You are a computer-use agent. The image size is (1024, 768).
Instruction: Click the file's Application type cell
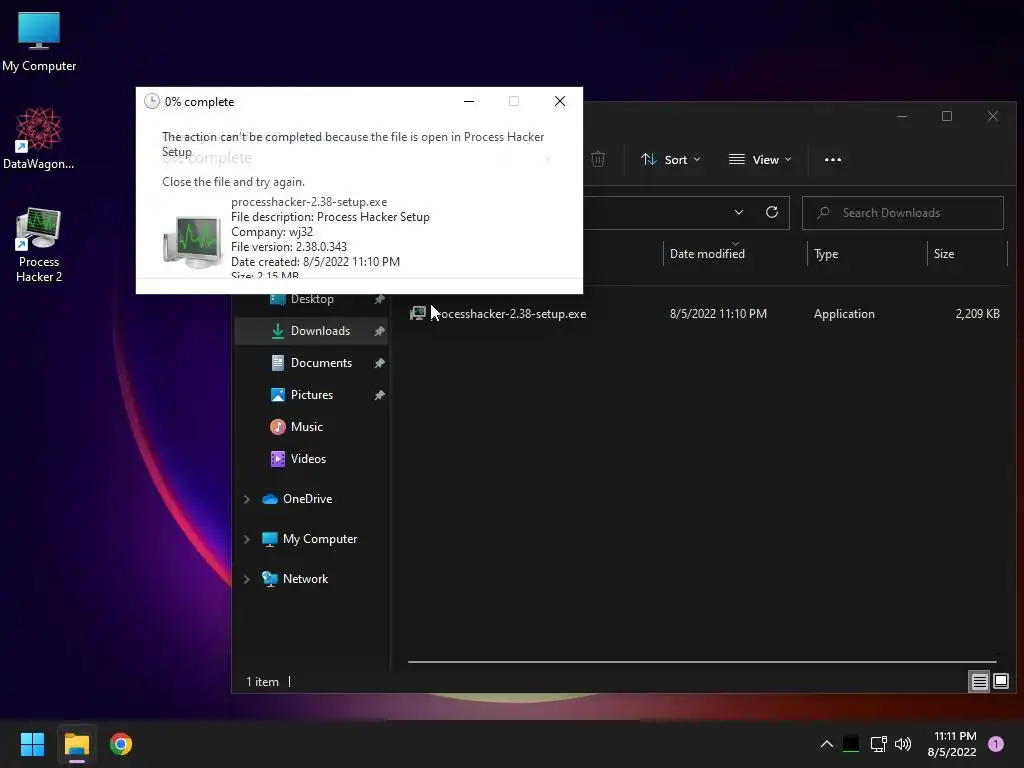click(844, 313)
